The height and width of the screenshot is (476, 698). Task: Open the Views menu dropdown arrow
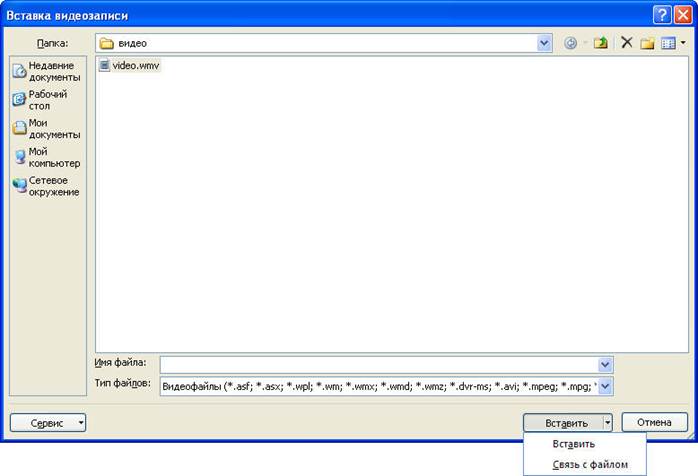683,43
